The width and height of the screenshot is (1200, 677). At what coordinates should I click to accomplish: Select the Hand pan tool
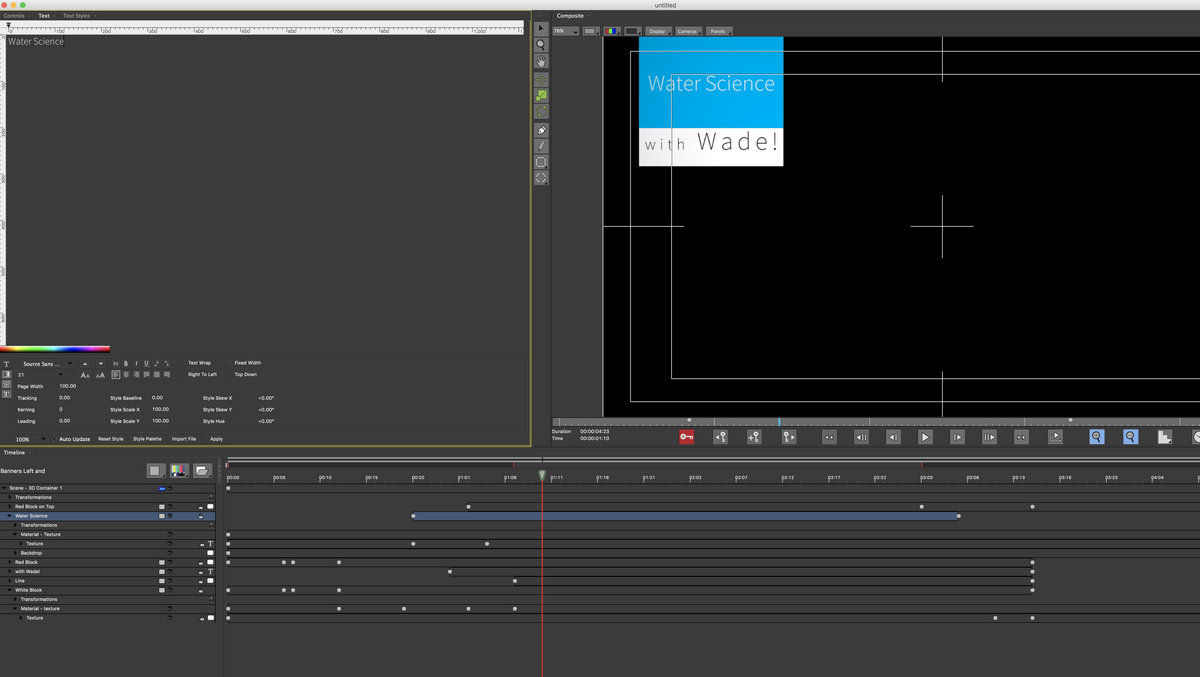coord(541,61)
